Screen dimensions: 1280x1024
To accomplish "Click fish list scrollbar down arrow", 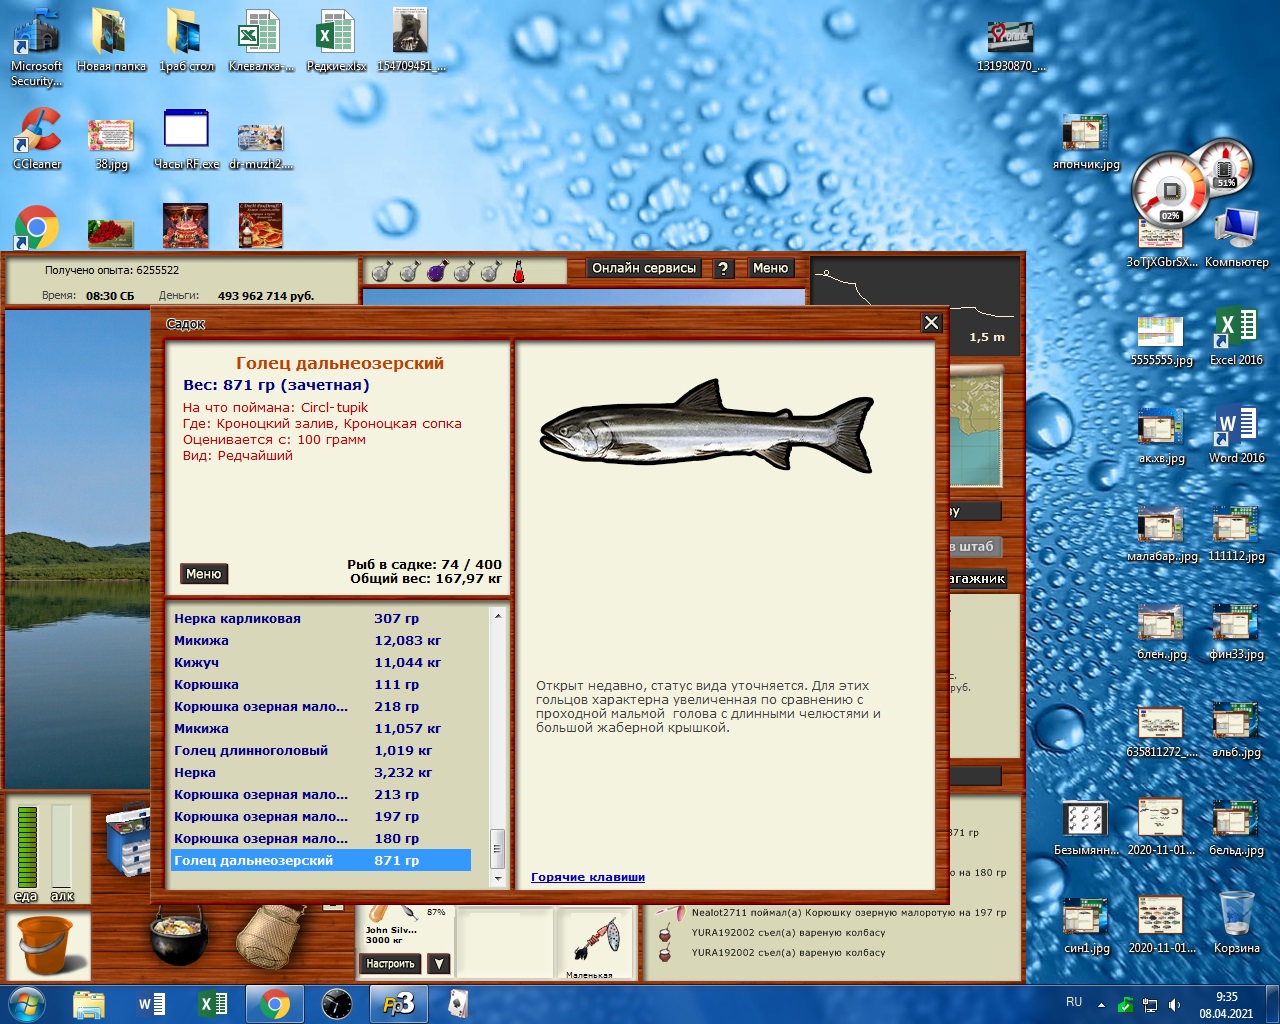I will pos(498,878).
